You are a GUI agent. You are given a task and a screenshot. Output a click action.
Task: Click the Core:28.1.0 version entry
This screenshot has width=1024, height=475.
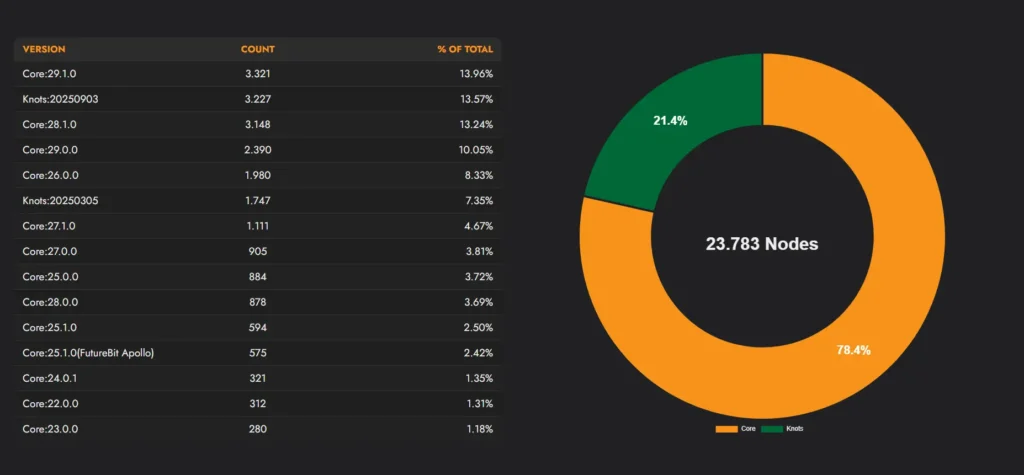[x=50, y=124]
